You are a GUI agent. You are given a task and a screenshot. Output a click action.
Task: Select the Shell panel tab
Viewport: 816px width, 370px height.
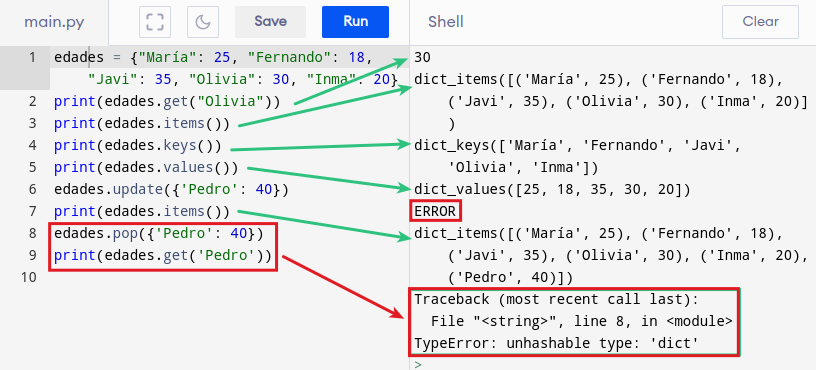[446, 22]
